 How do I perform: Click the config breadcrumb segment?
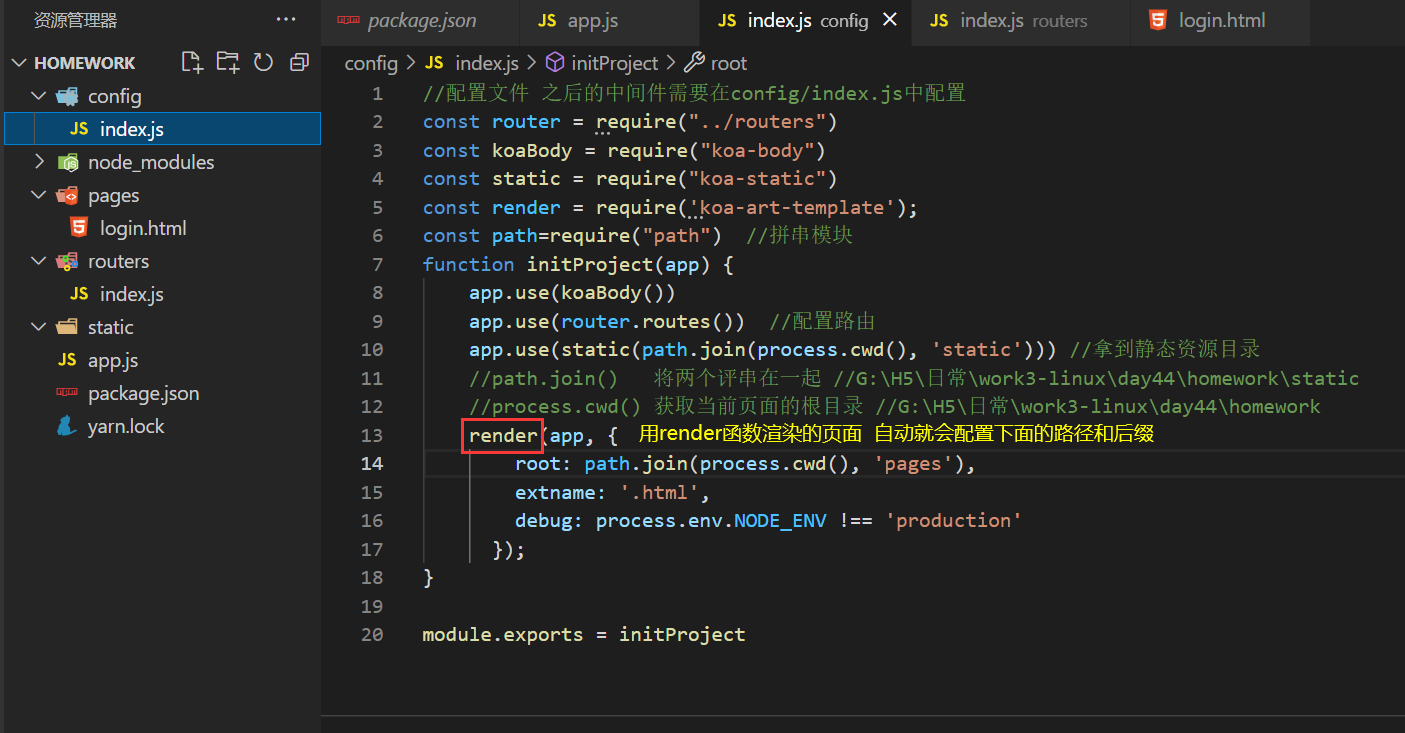tap(371, 63)
